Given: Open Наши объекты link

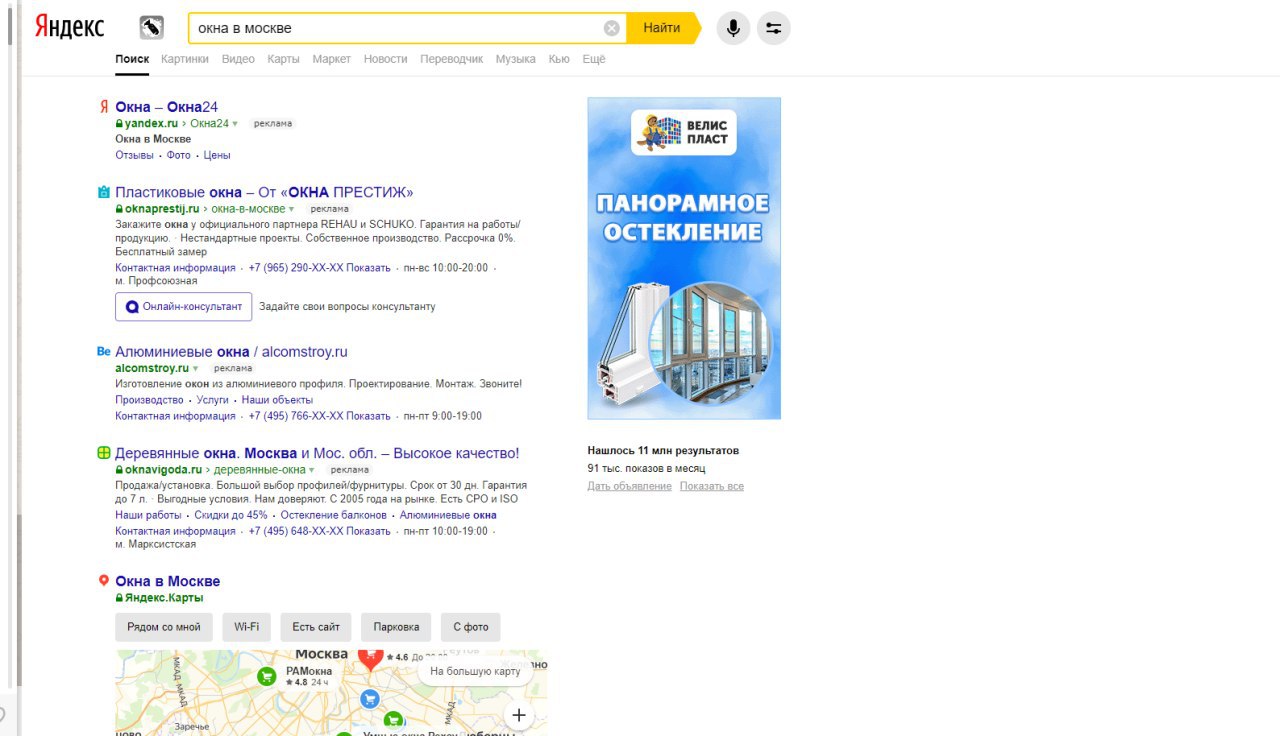Looking at the screenshot, I should point(277,400).
